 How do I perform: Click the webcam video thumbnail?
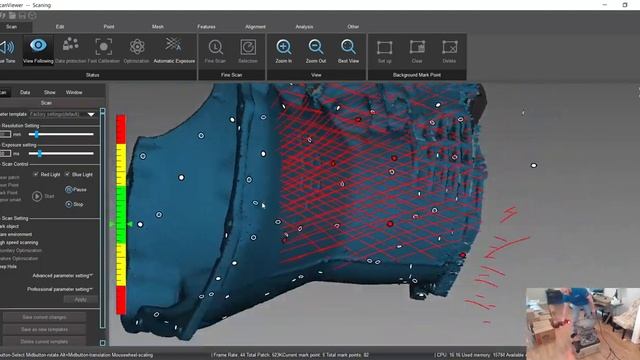tap(583, 324)
